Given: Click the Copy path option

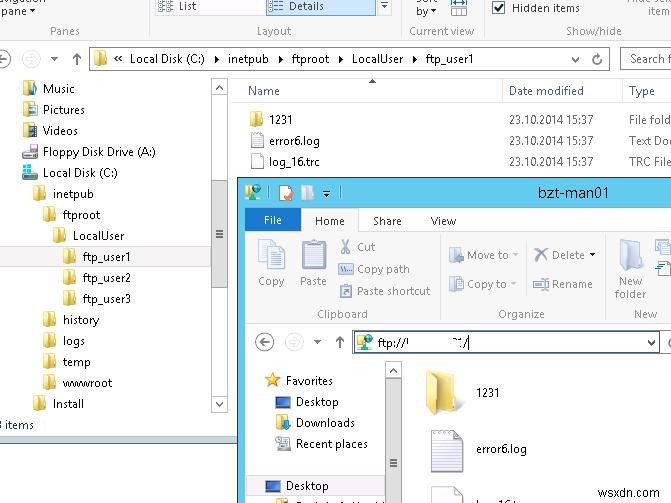Looking at the screenshot, I should click(374, 269).
